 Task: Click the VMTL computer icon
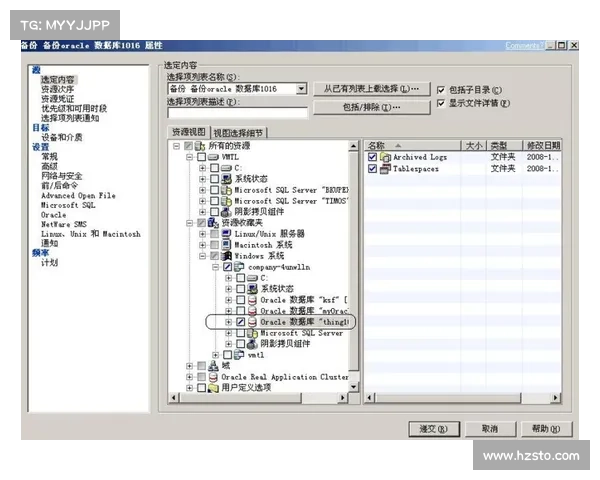(x=213, y=157)
